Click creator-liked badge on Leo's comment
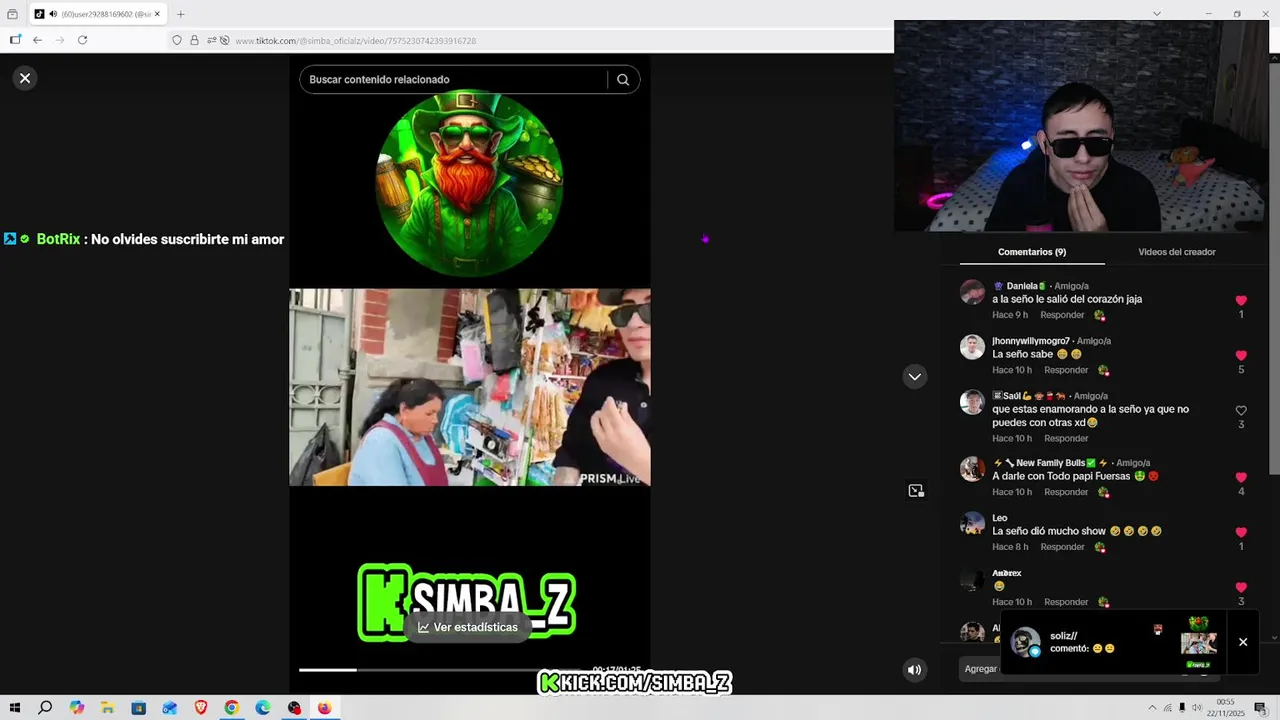Screen dimensions: 1280x720 click(1099, 547)
